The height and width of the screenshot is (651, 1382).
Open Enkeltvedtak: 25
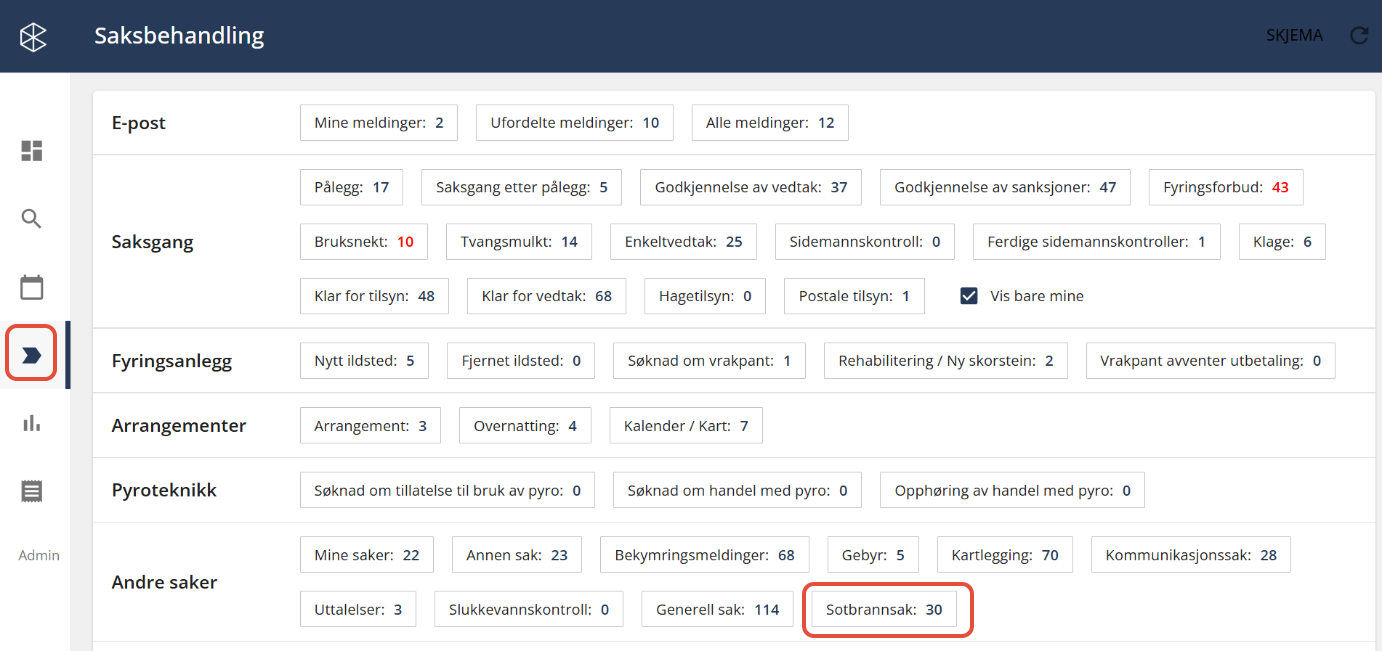click(x=683, y=242)
